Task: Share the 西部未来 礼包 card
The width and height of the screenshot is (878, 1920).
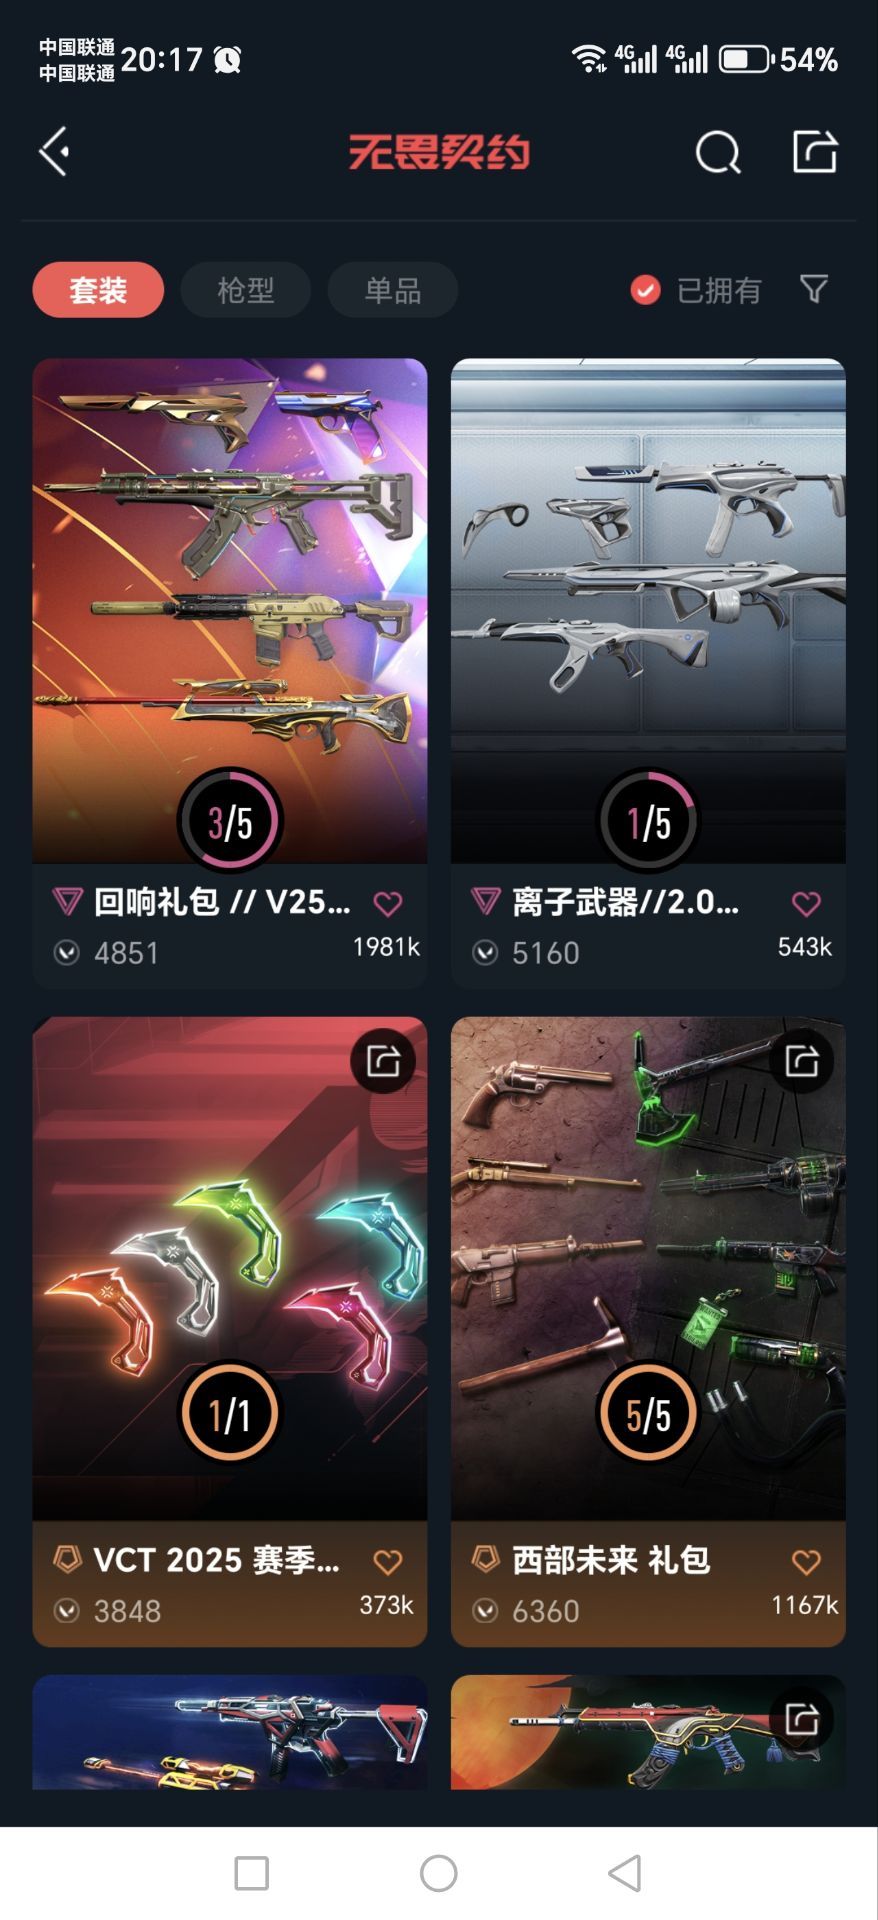Action: [x=802, y=1060]
